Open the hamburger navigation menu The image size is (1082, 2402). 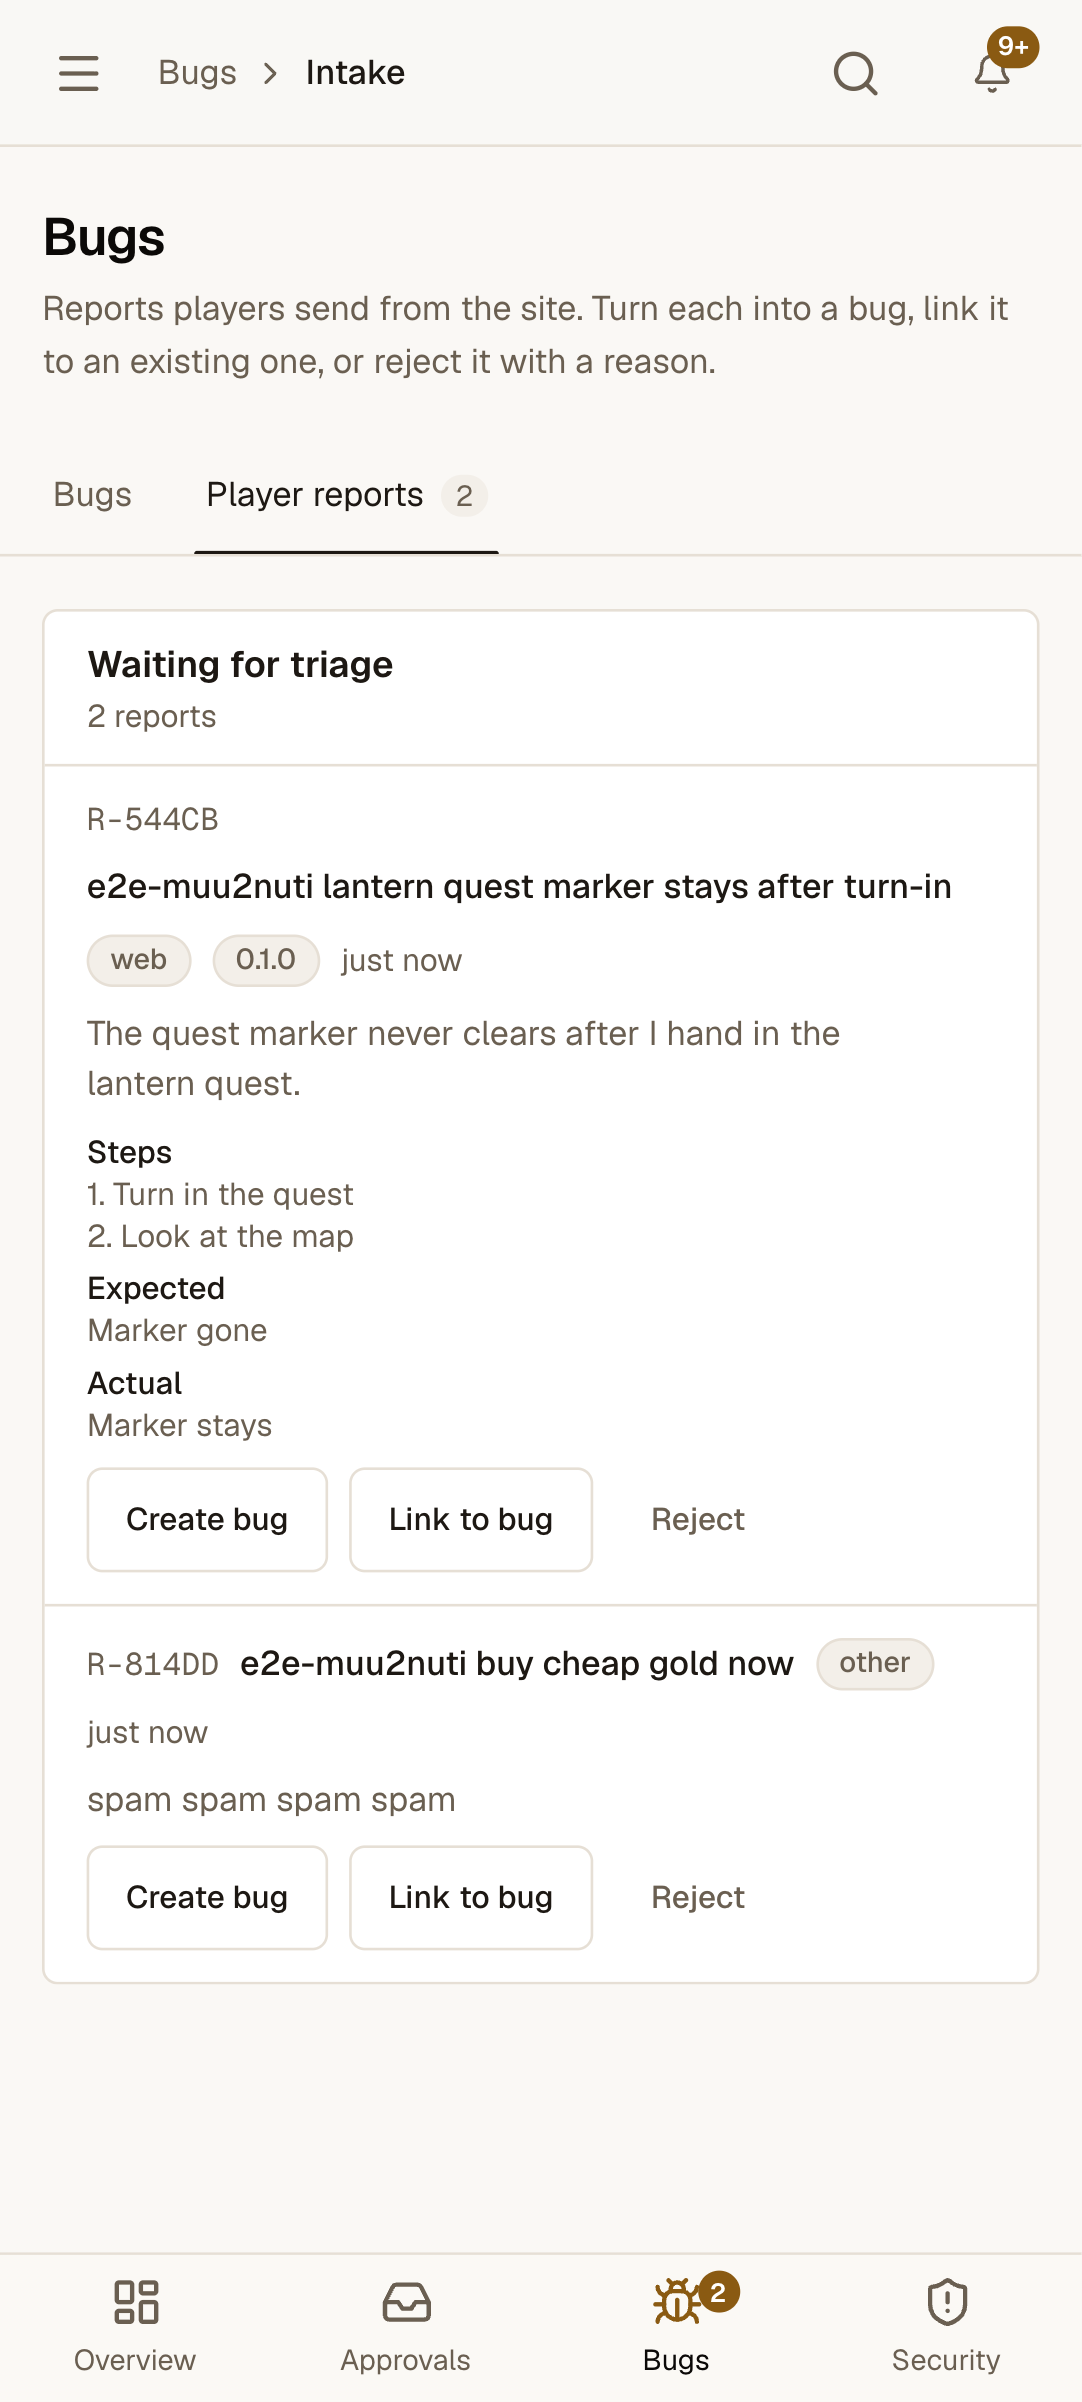tap(78, 73)
